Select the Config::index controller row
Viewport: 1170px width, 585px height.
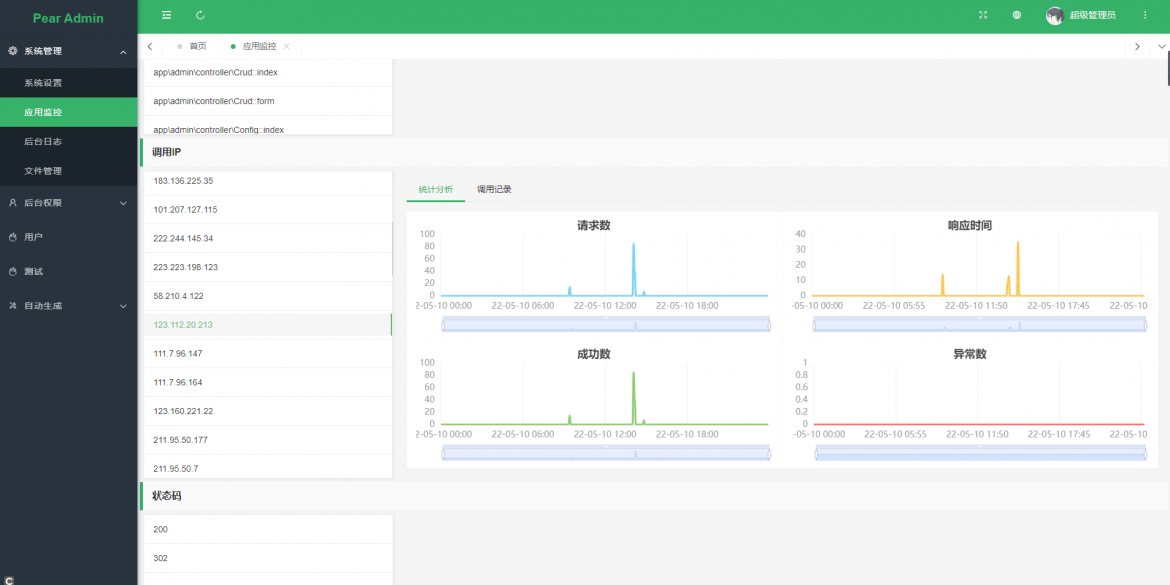coord(267,125)
